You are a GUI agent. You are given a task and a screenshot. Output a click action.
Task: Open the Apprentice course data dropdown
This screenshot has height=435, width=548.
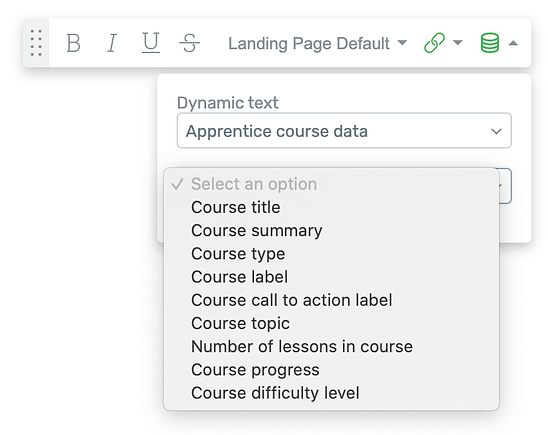344,131
